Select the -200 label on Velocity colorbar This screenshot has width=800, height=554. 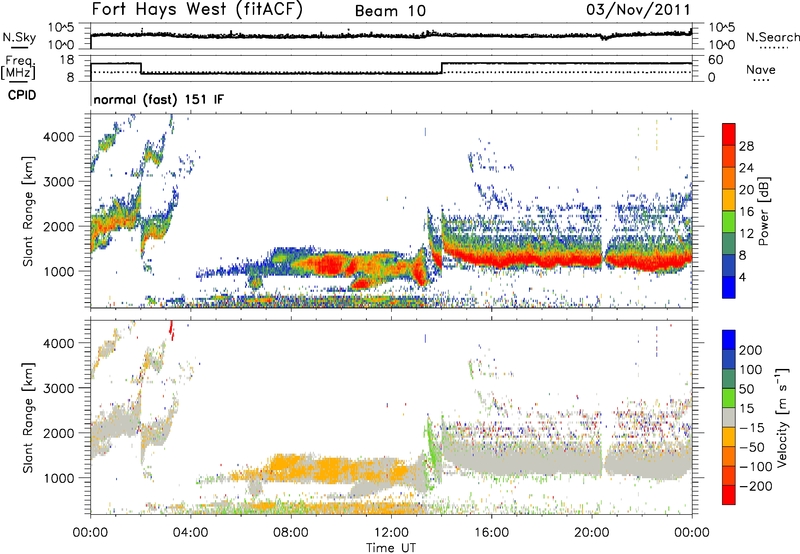coord(755,486)
